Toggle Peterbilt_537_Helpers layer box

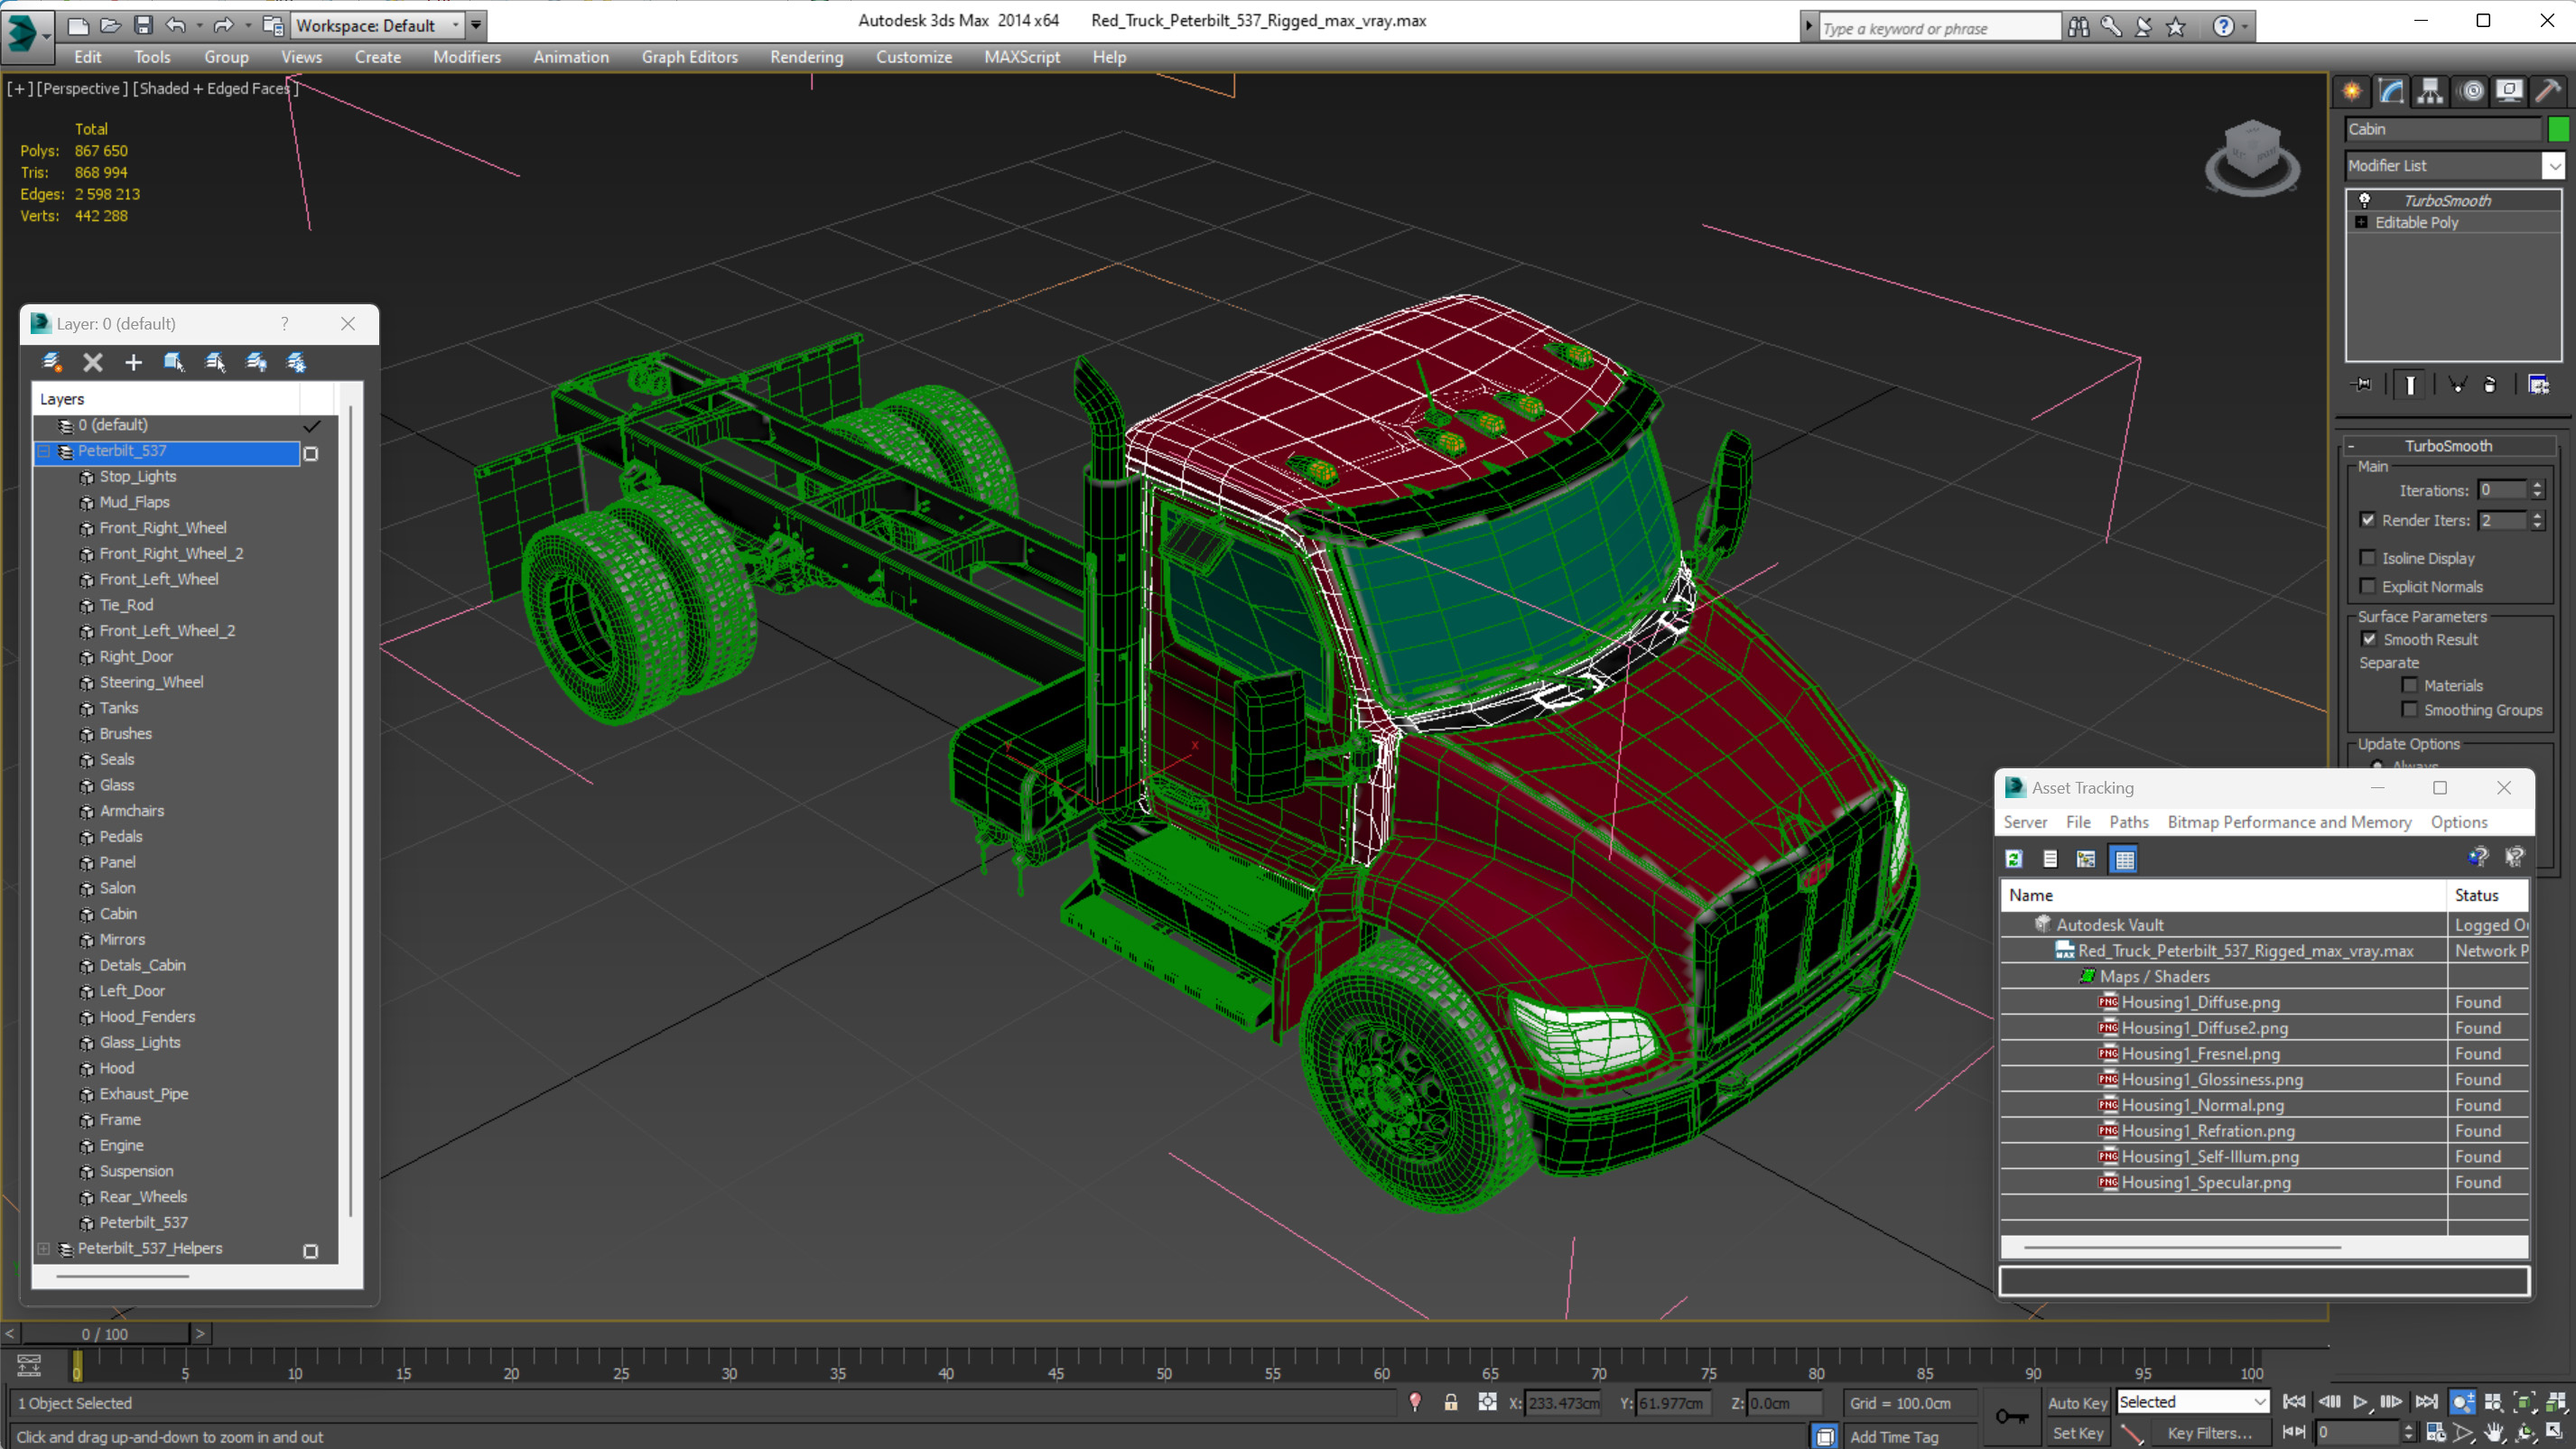point(311,1251)
